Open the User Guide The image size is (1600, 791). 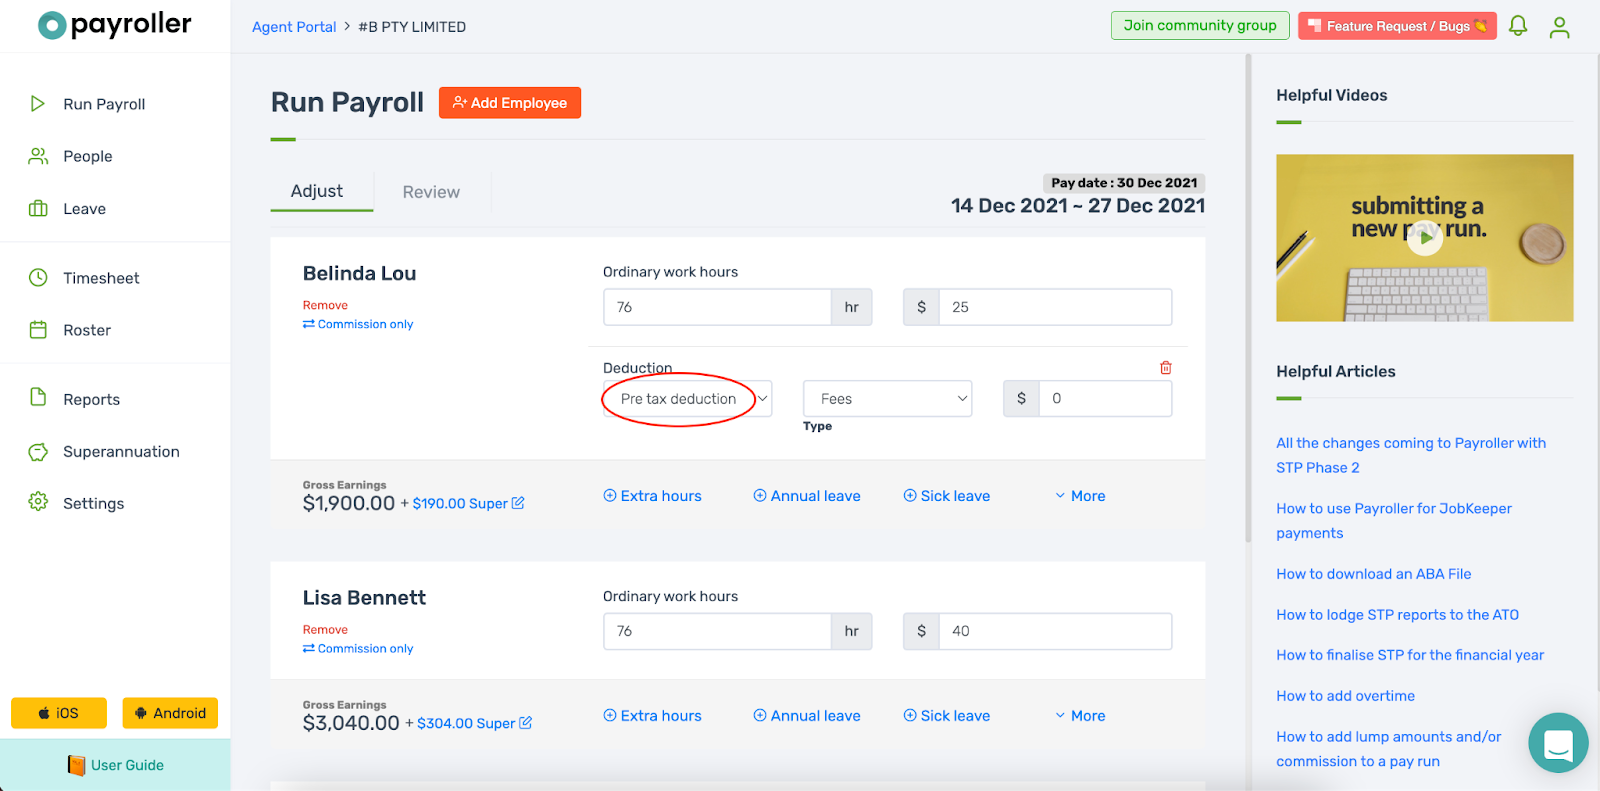click(x=115, y=765)
